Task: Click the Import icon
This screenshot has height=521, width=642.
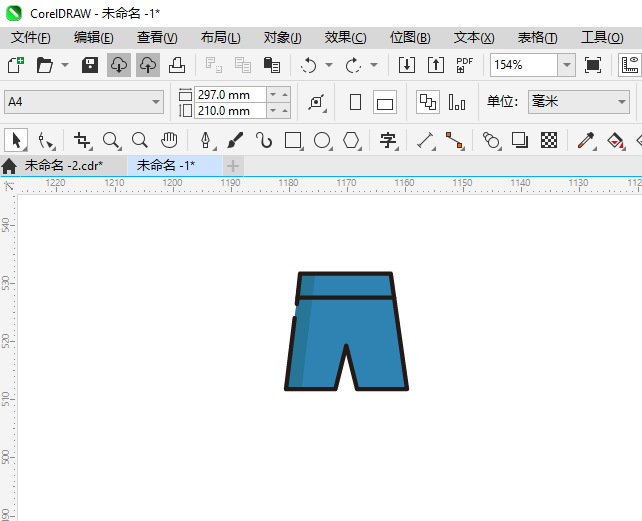Action: click(x=407, y=65)
